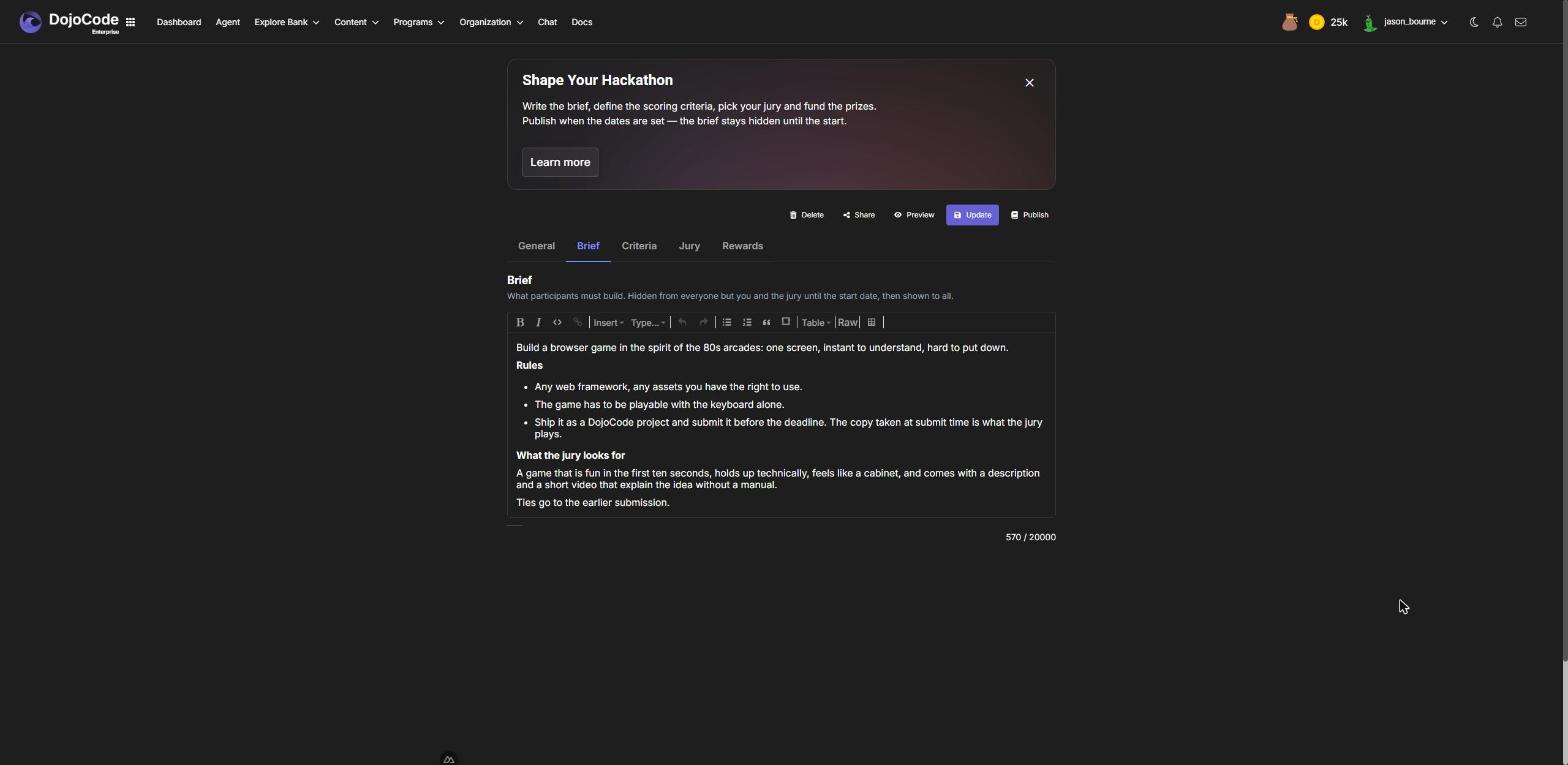Switch to the Criteria tab
Viewport: 1568px width, 765px height.
(639, 246)
